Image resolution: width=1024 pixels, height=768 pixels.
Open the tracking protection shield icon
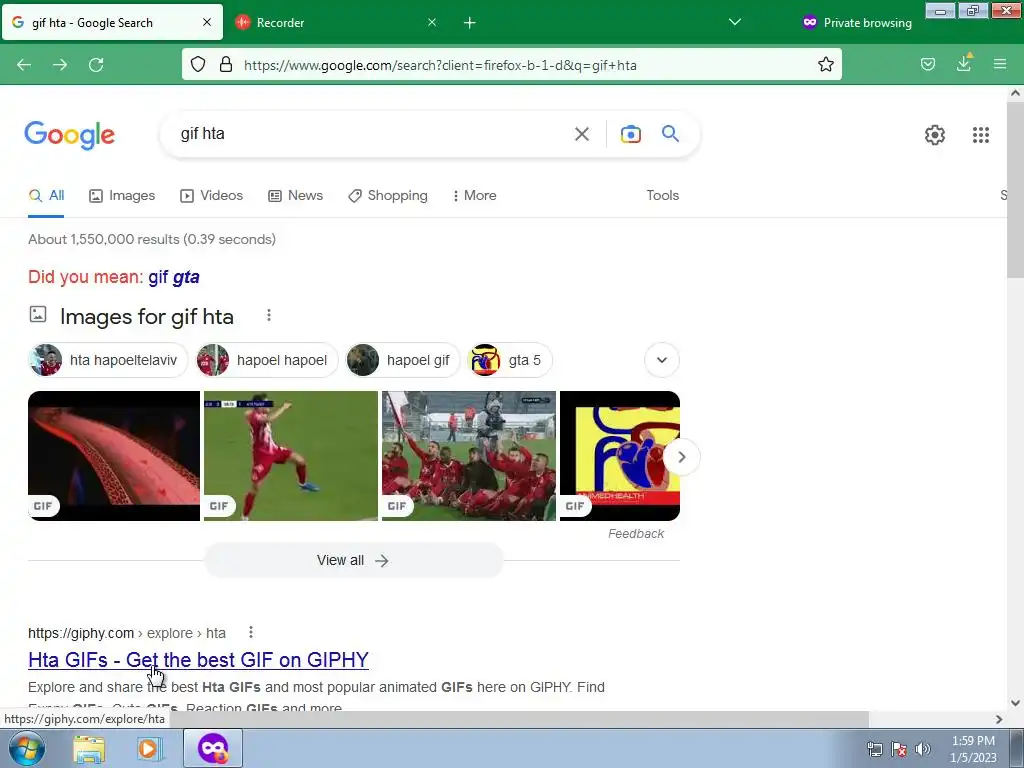coord(198,64)
